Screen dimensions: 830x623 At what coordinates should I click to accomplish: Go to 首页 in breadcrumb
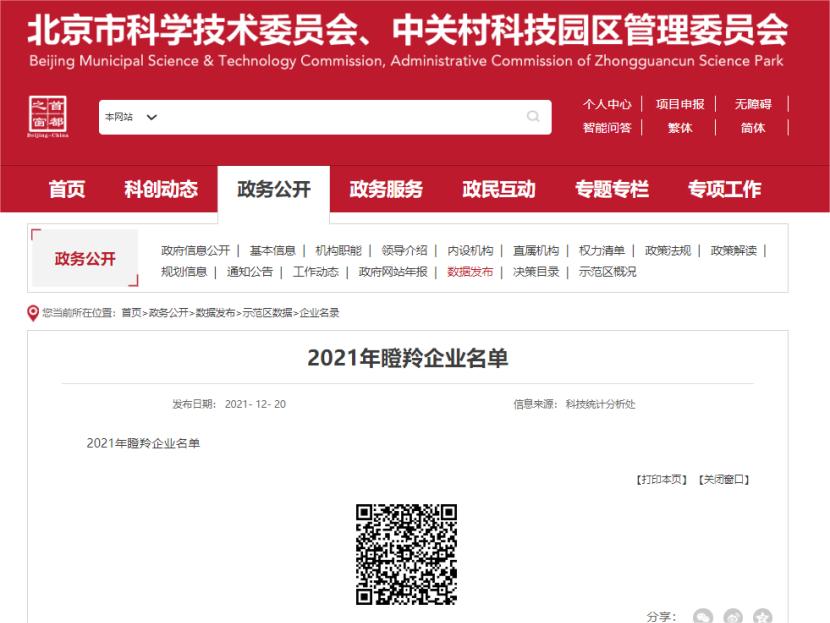click(x=131, y=313)
